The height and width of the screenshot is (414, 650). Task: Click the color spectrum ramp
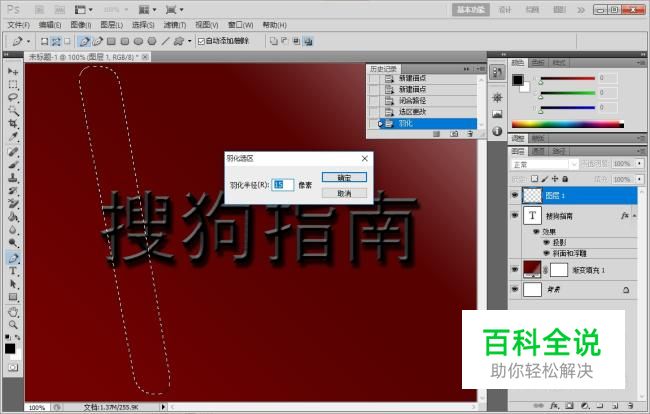click(x=568, y=124)
